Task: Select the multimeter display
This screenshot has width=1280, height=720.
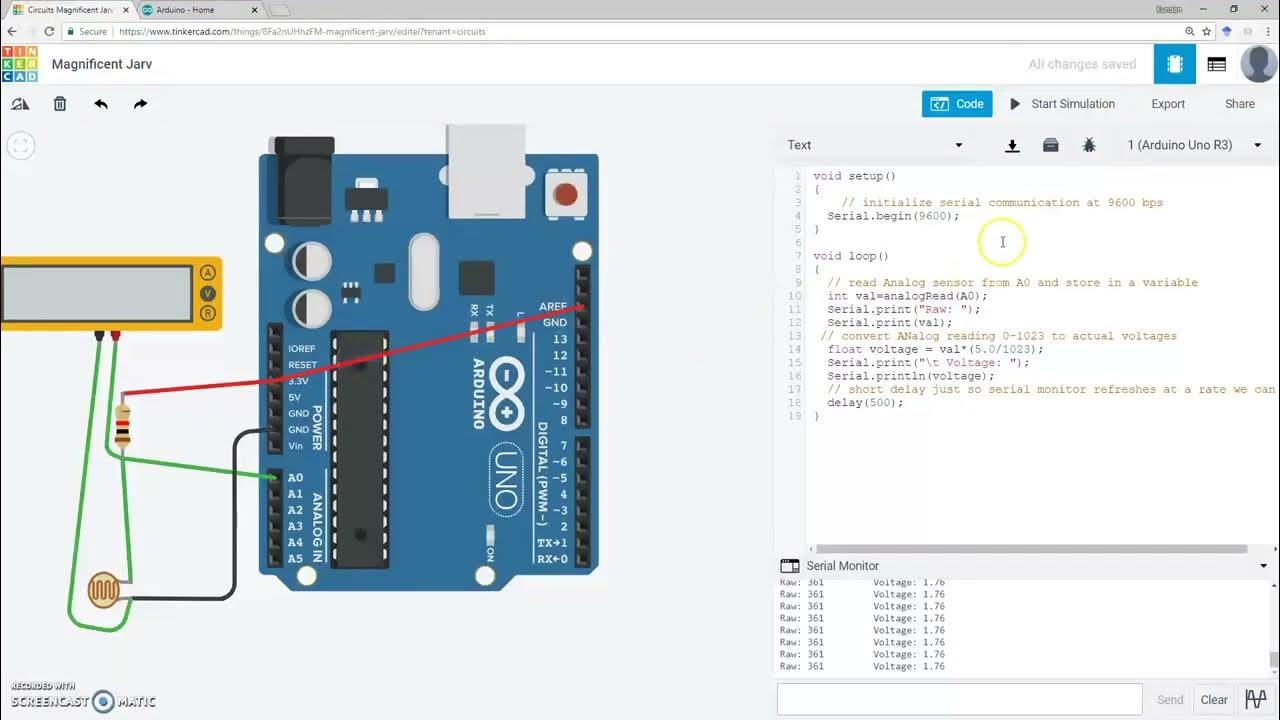Action: (x=98, y=292)
